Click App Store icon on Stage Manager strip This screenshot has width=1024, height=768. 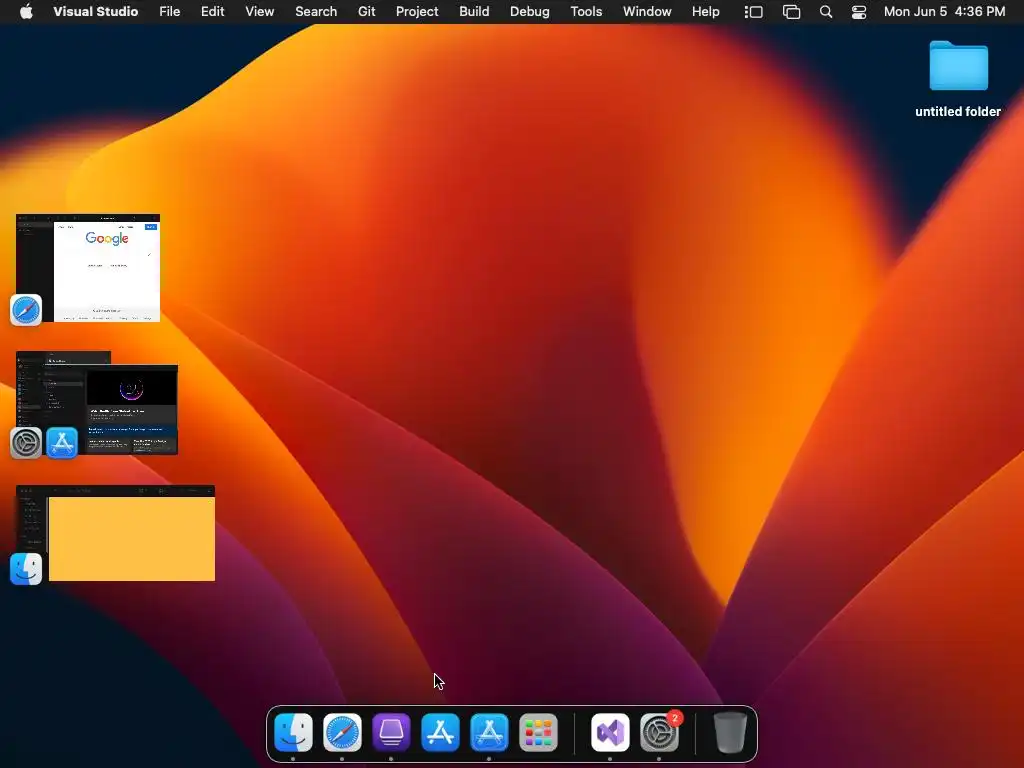(x=62, y=443)
